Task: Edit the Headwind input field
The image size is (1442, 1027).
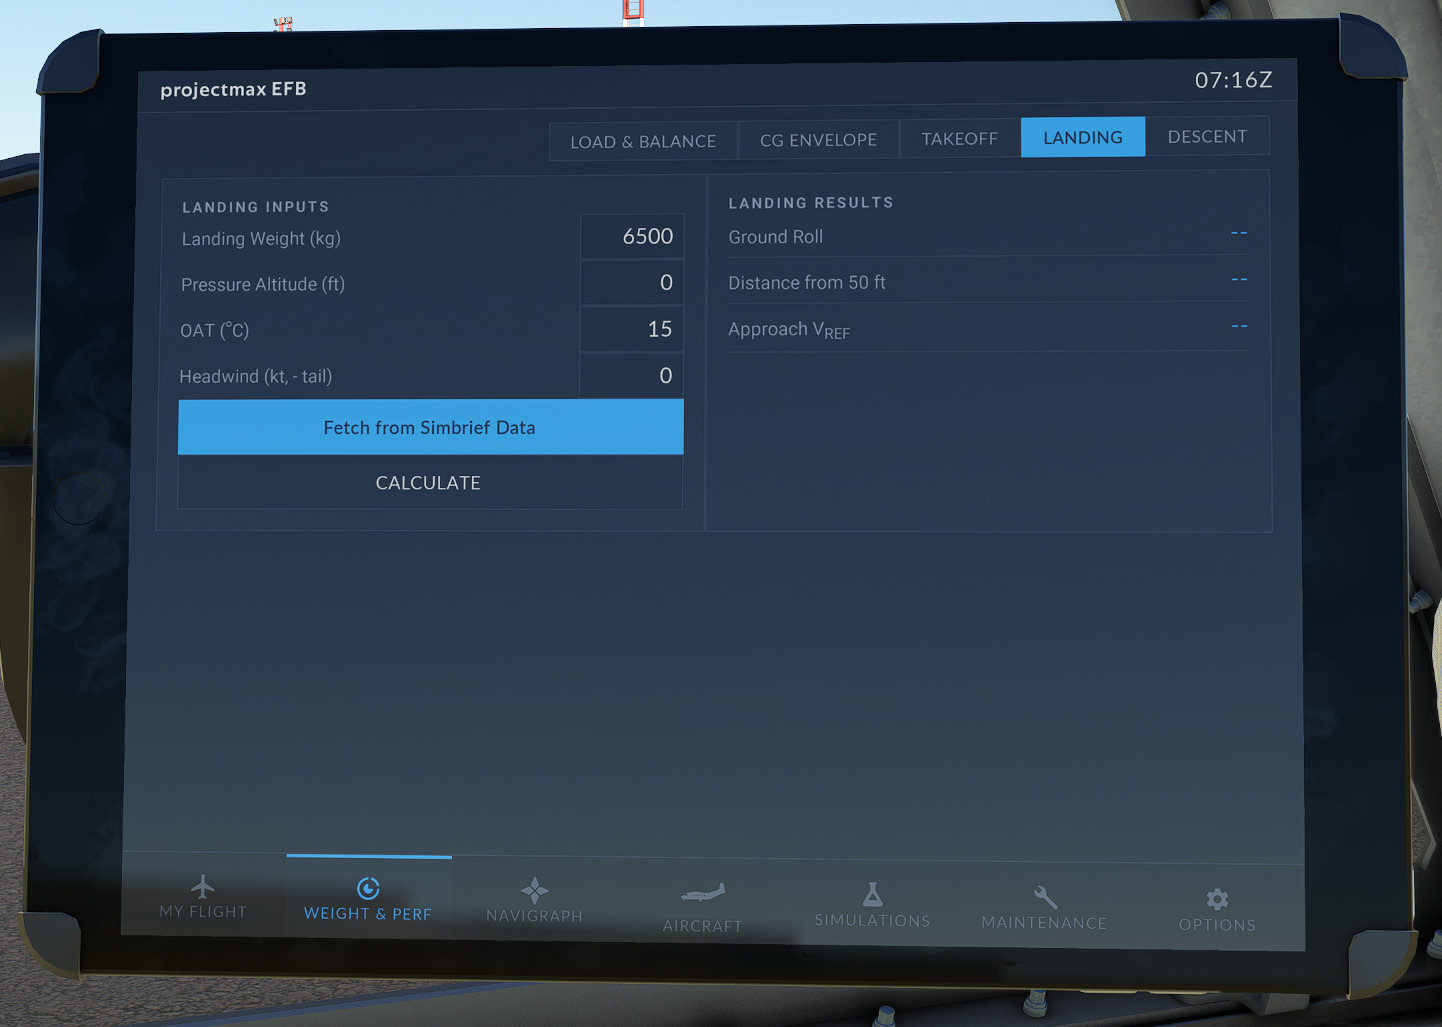Action: coord(632,376)
